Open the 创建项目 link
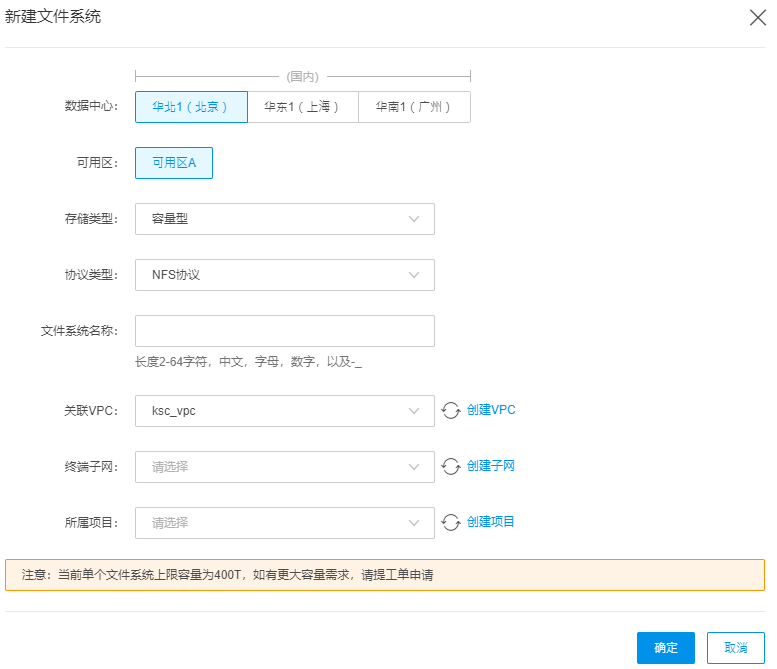 coord(491,522)
